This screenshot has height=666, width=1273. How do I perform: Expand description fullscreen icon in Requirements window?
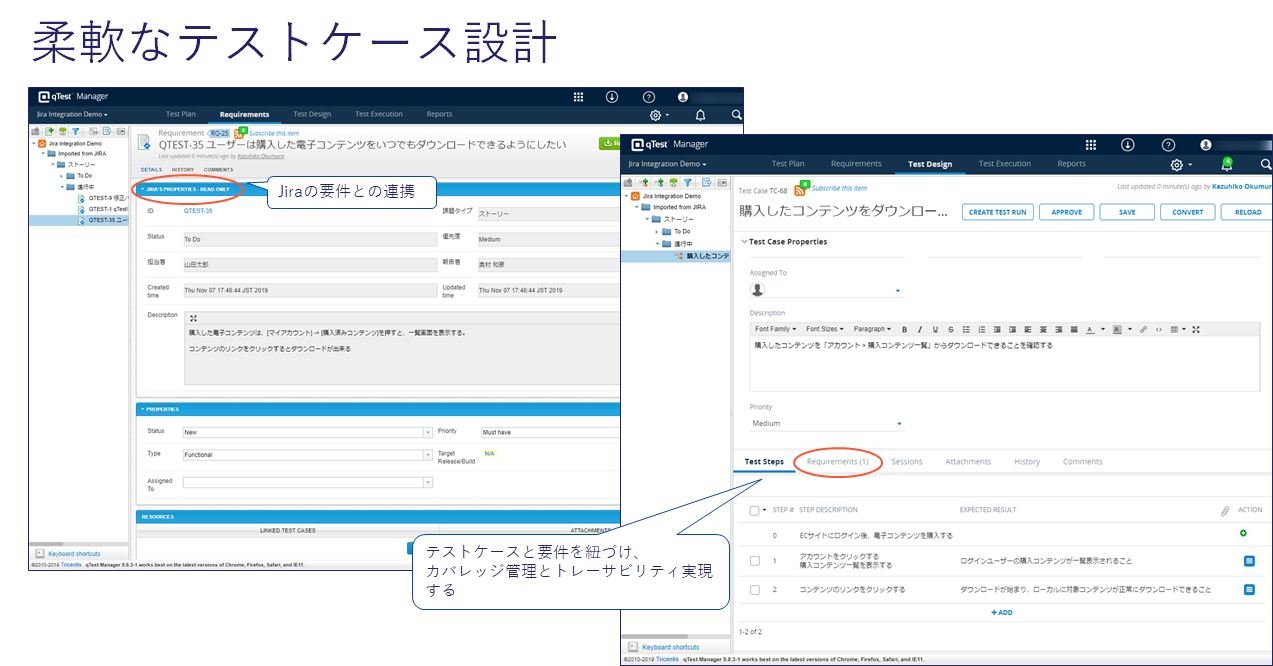click(x=193, y=318)
